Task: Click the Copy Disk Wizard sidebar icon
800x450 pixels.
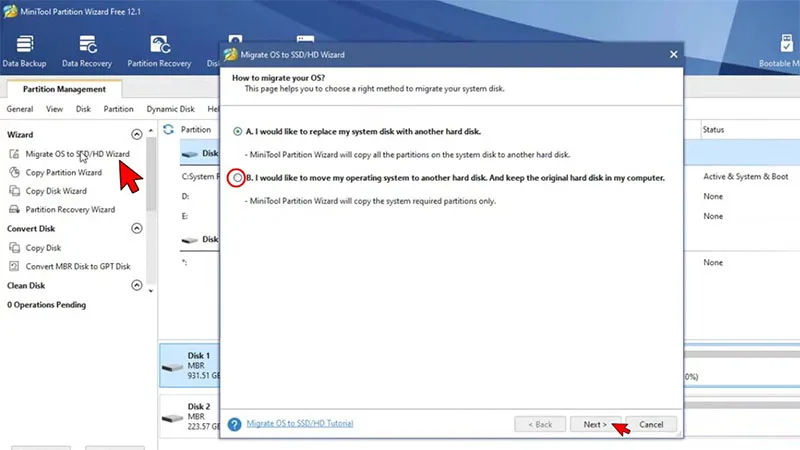Action: (x=14, y=191)
